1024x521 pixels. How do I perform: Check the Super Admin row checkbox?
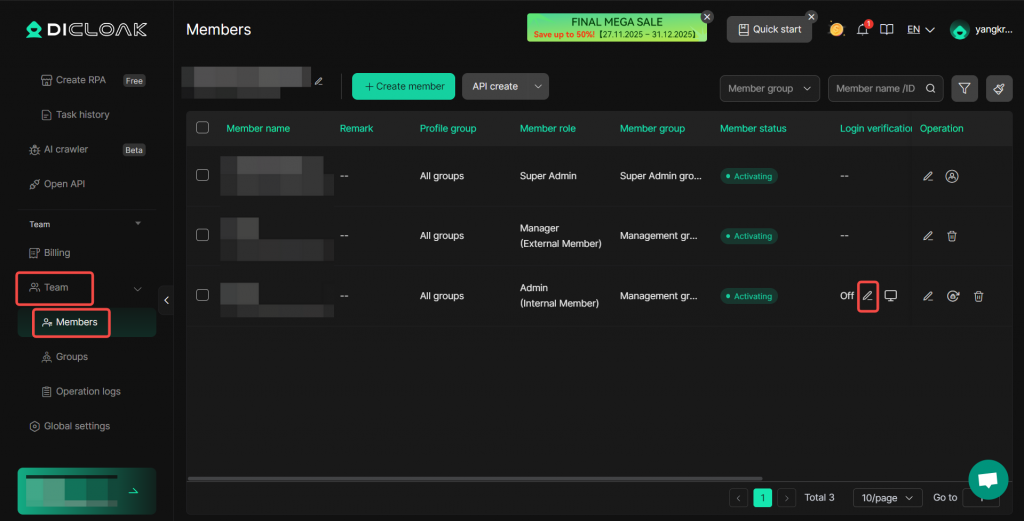(x=203, y=176)
